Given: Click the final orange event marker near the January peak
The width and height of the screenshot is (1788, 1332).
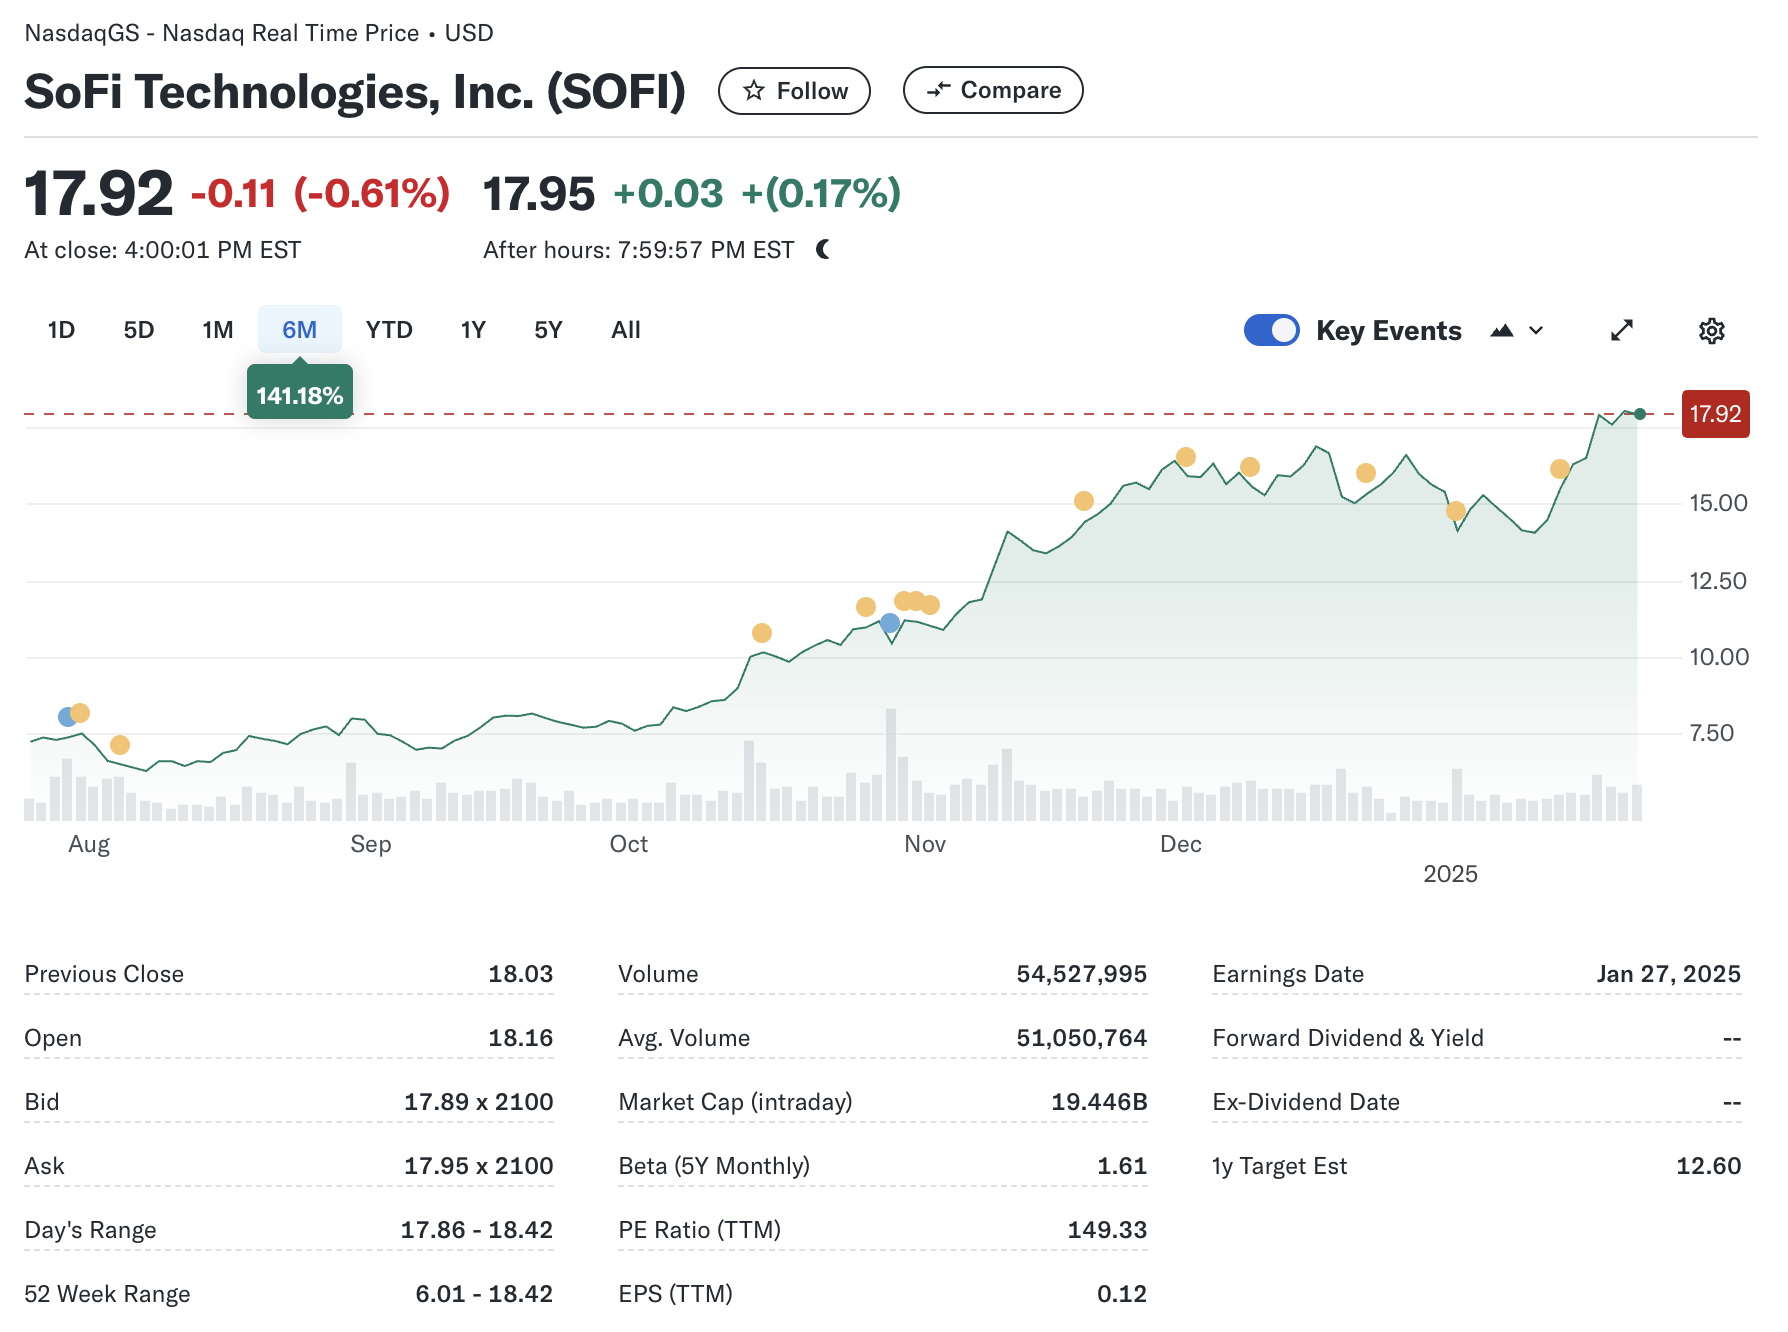Looking at the screenshot, I should click(x=1560, y=469).
